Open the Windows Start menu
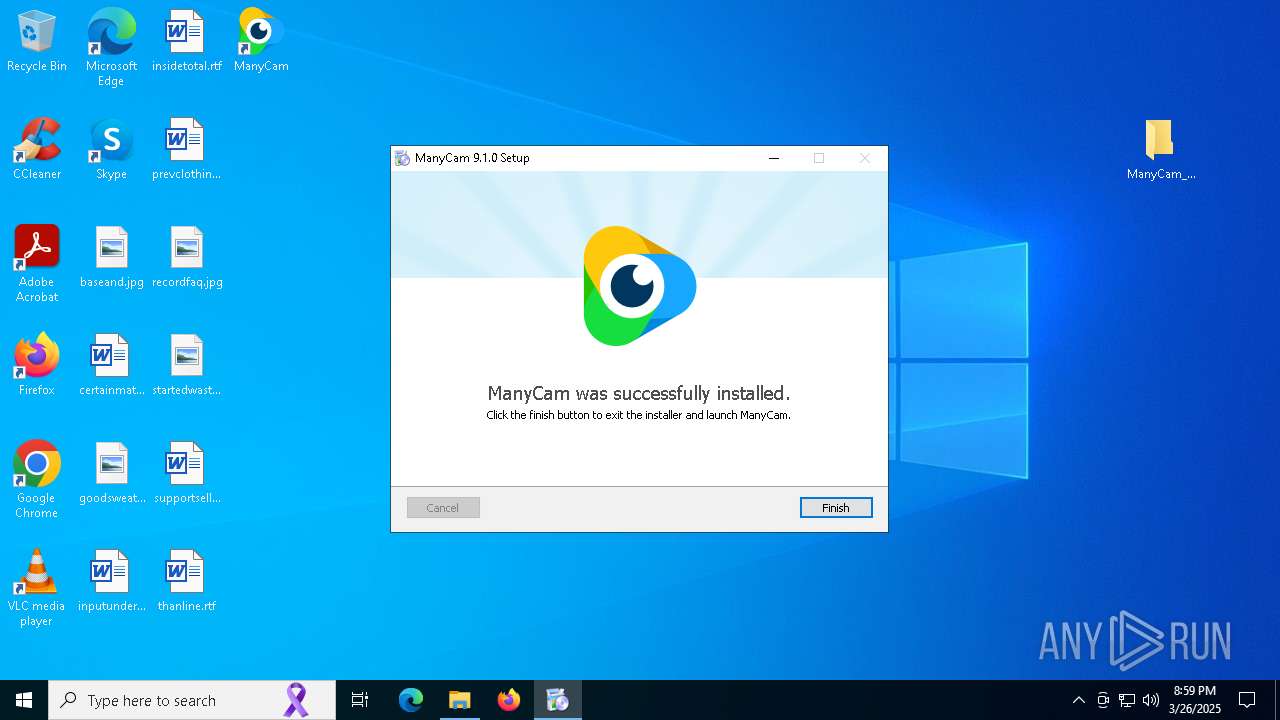The width and height of the screenshot is (1280, 720). point(24,700)
